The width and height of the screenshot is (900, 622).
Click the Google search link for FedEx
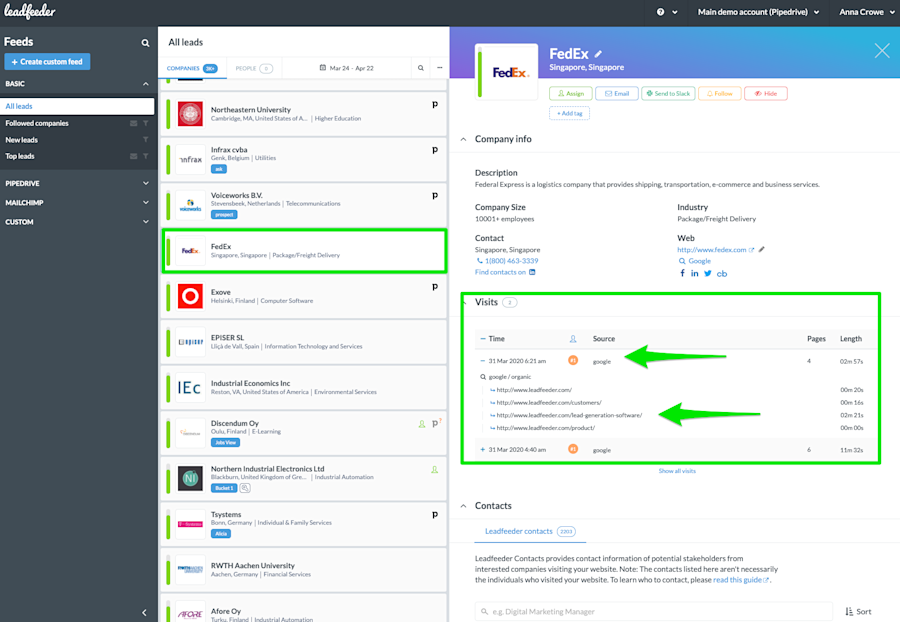pos(699,261)
